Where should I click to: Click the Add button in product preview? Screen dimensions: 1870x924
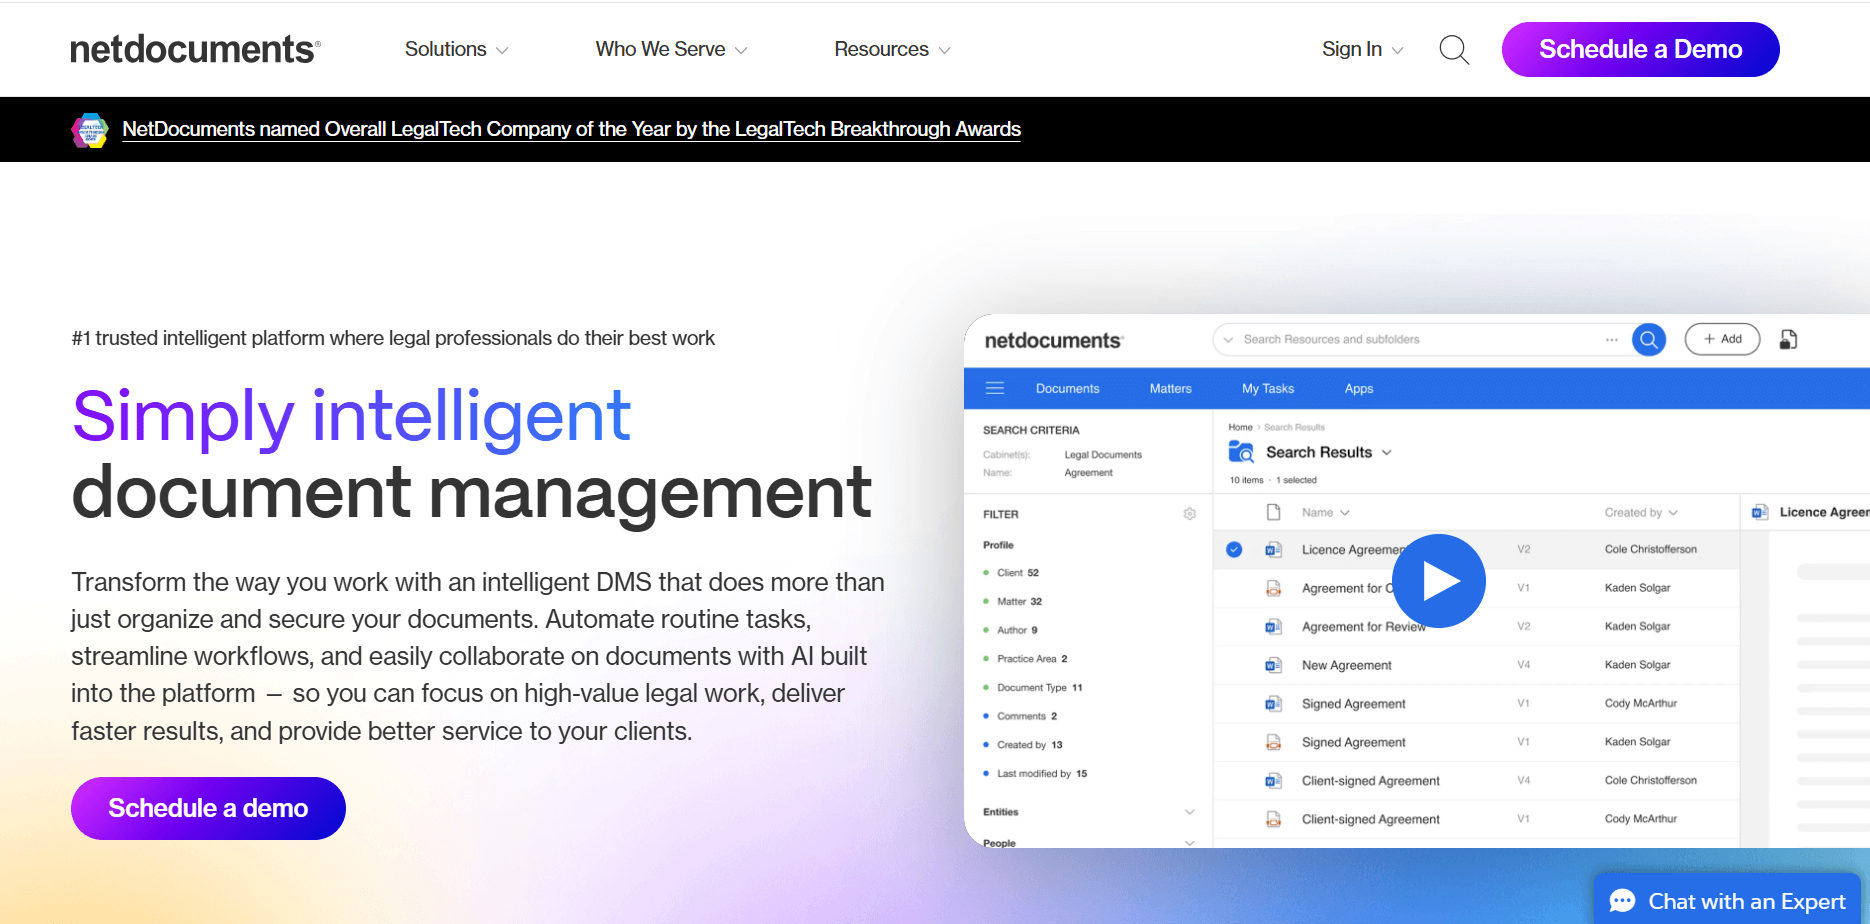pyautogui.click(x=1722, y=340)
